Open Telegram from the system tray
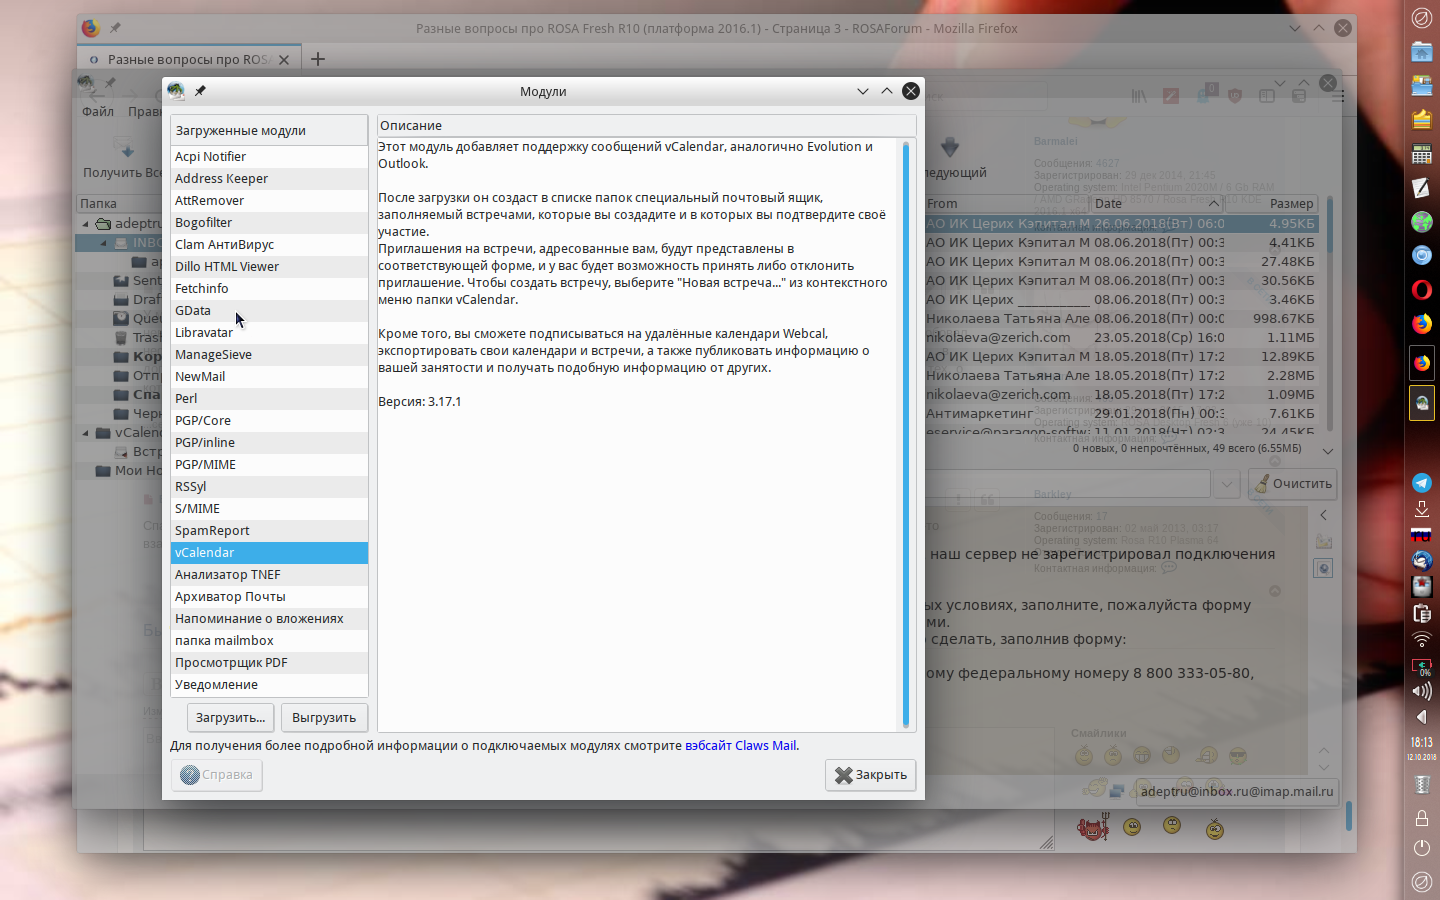 tap(1421, 483)
